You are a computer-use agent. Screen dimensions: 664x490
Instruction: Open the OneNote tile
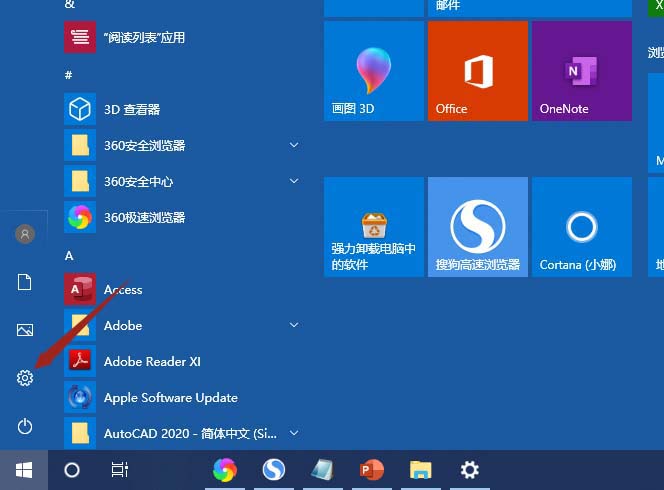[582, 71]
